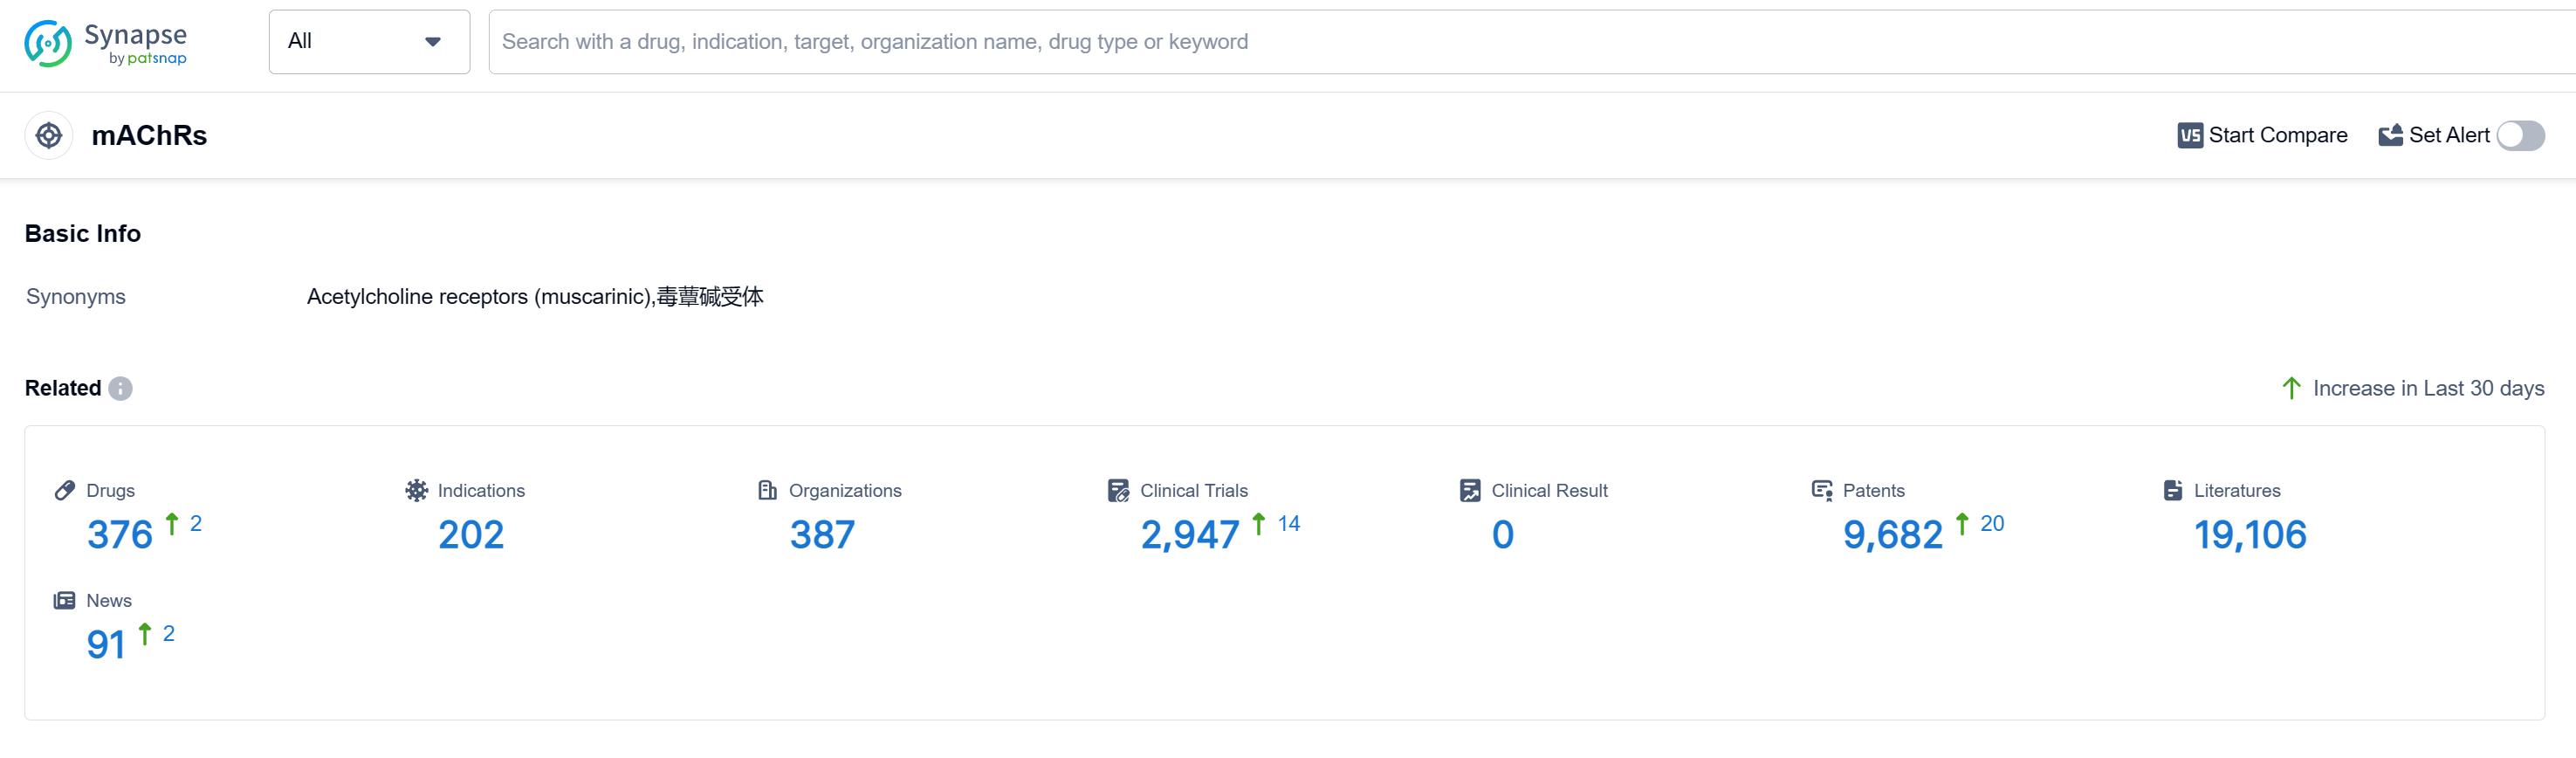The image size is (2576, 758).
Task: Click the Clinical Trials icon
Action: point(1118,490)
